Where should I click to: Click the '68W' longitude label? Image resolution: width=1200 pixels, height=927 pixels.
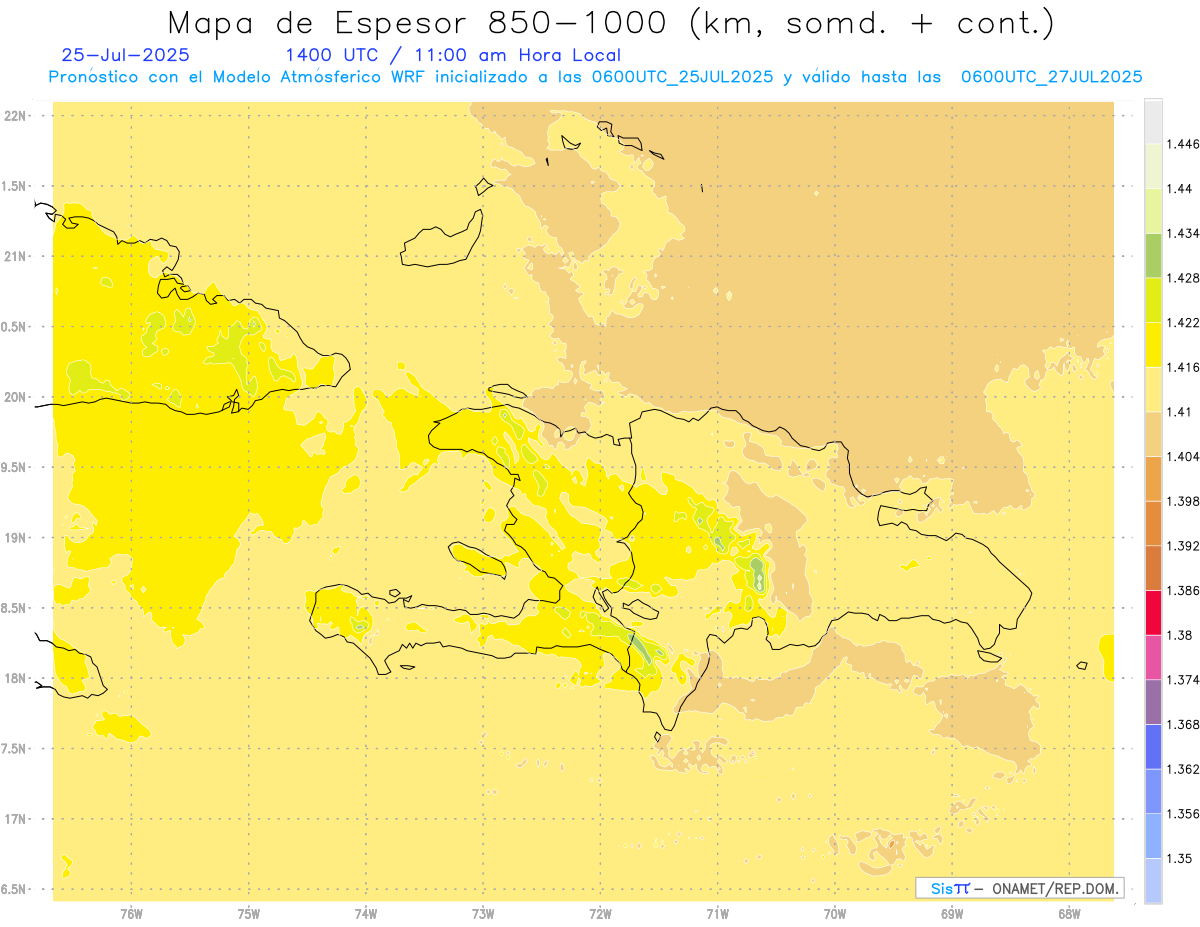tap(1069, 913)
